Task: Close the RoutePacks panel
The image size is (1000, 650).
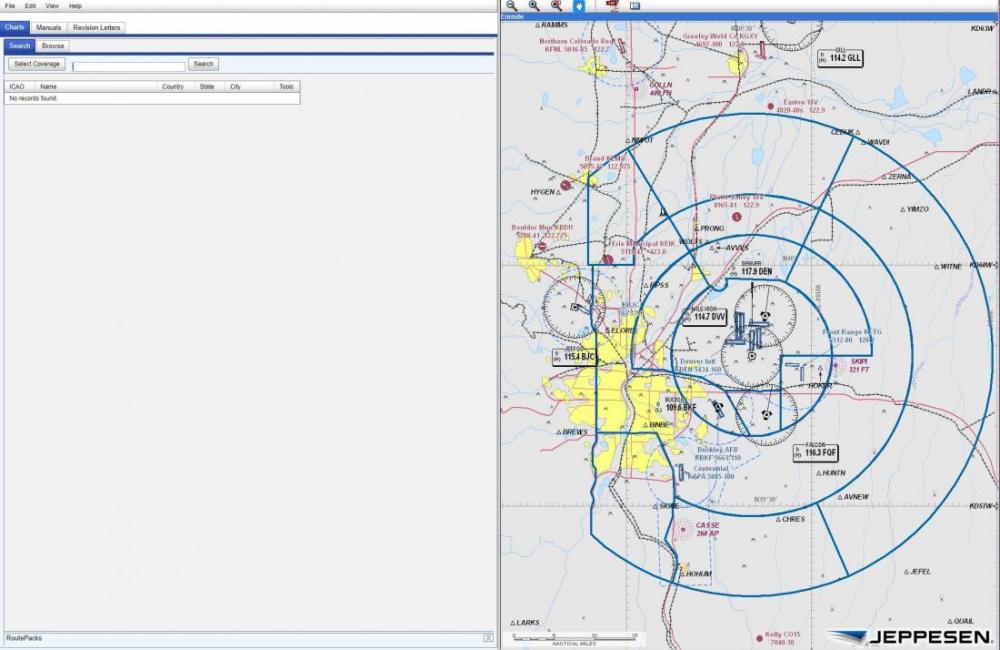Action: click(488, 638)
